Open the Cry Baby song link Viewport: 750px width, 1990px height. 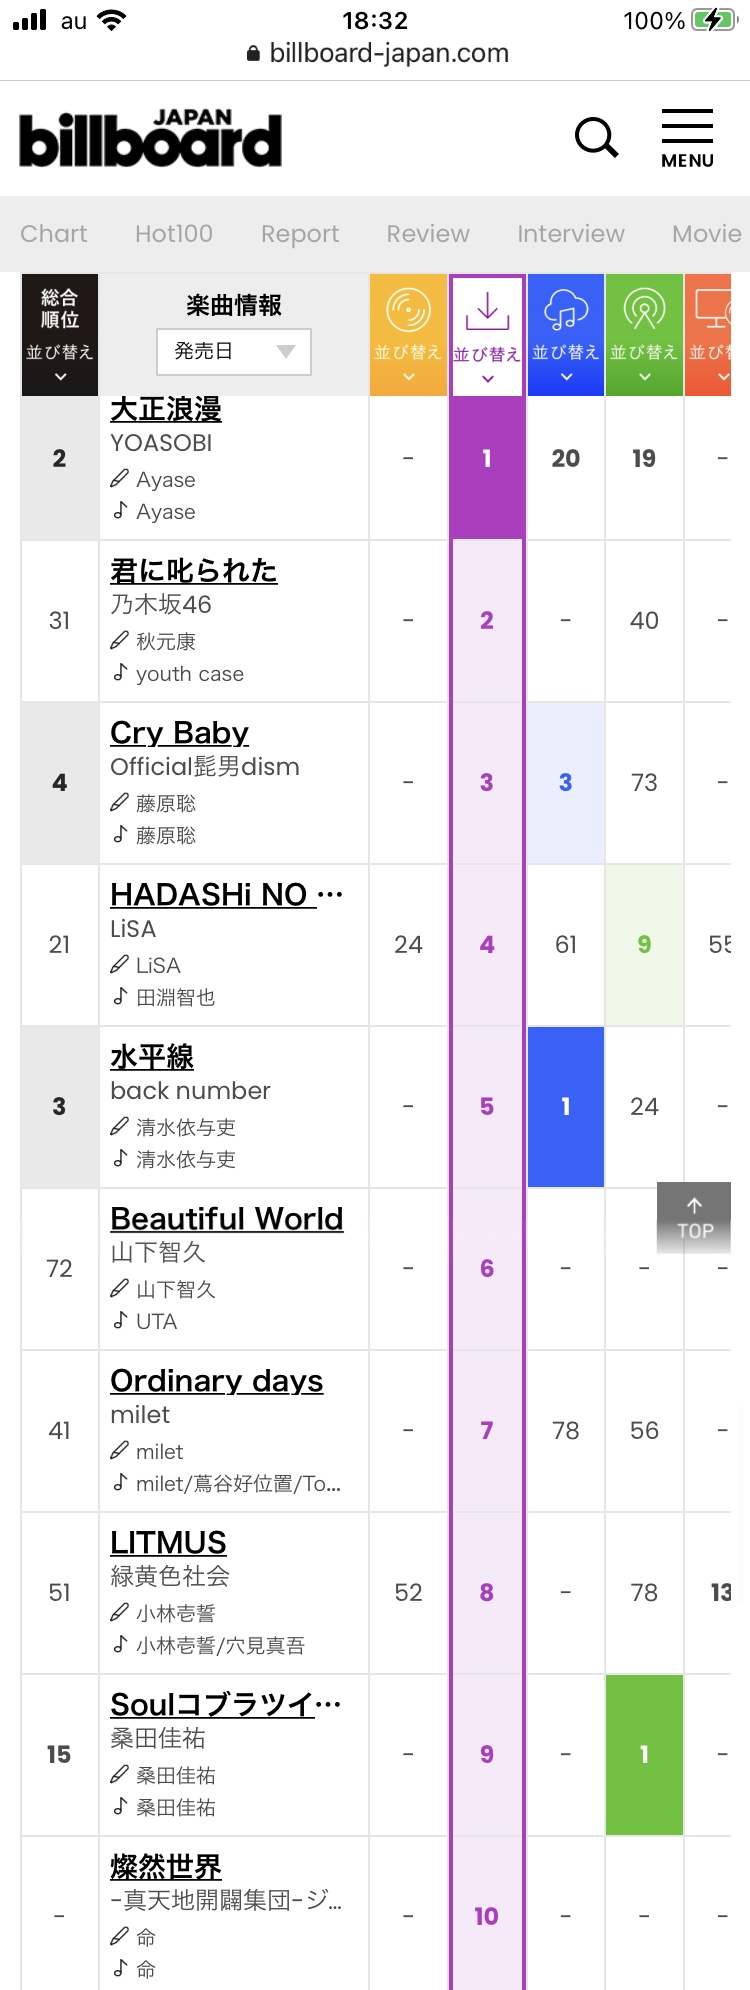click(x=179, y=733)
